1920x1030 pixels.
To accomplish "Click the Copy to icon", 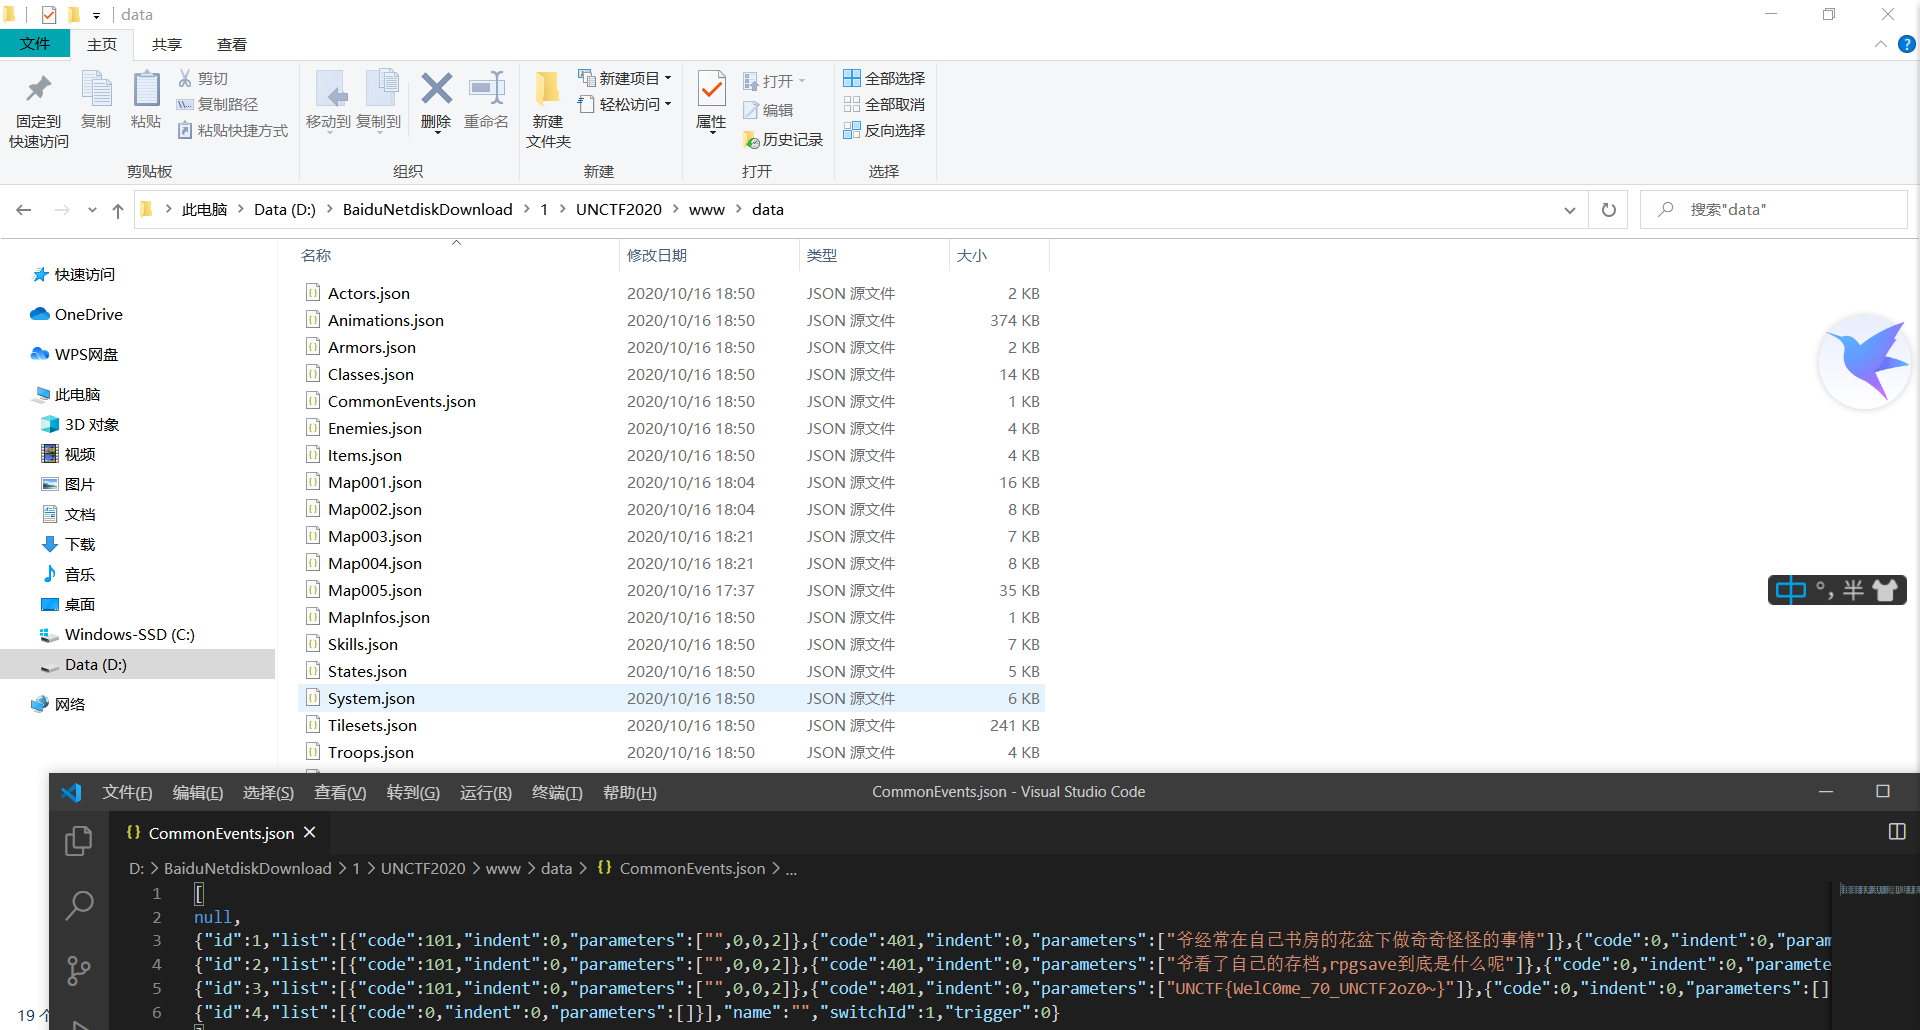I will click(x=379, y=100).
